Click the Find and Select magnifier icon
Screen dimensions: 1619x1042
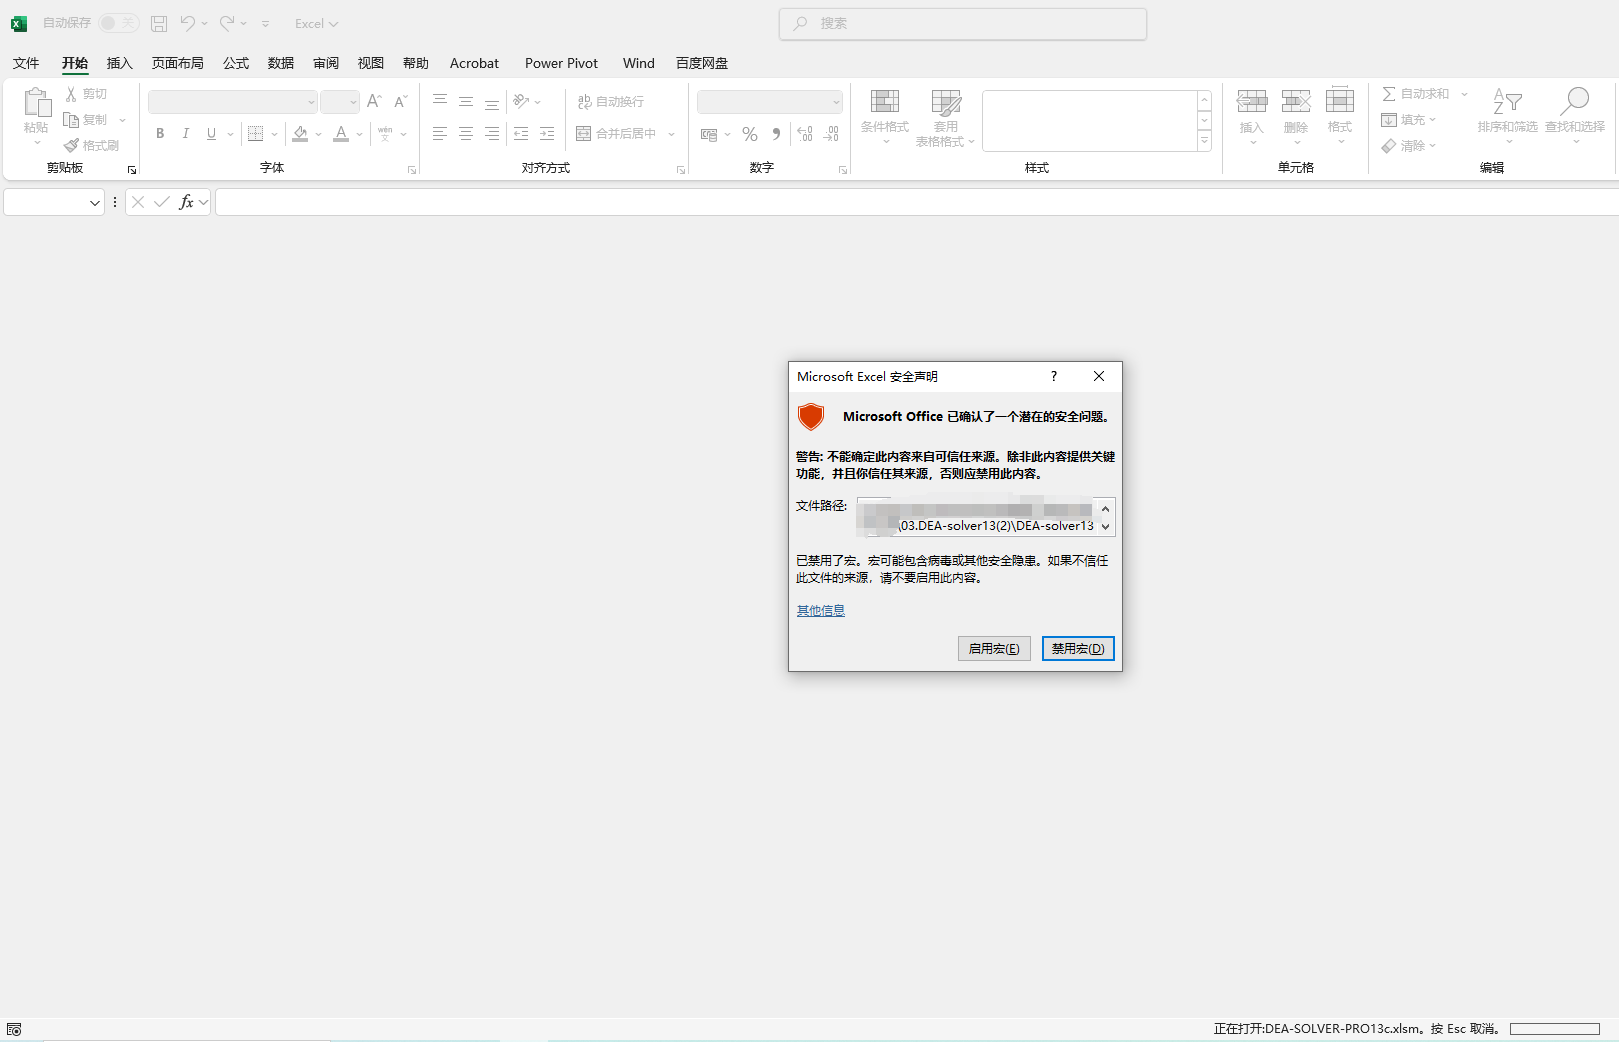[x=1574, y=102]
